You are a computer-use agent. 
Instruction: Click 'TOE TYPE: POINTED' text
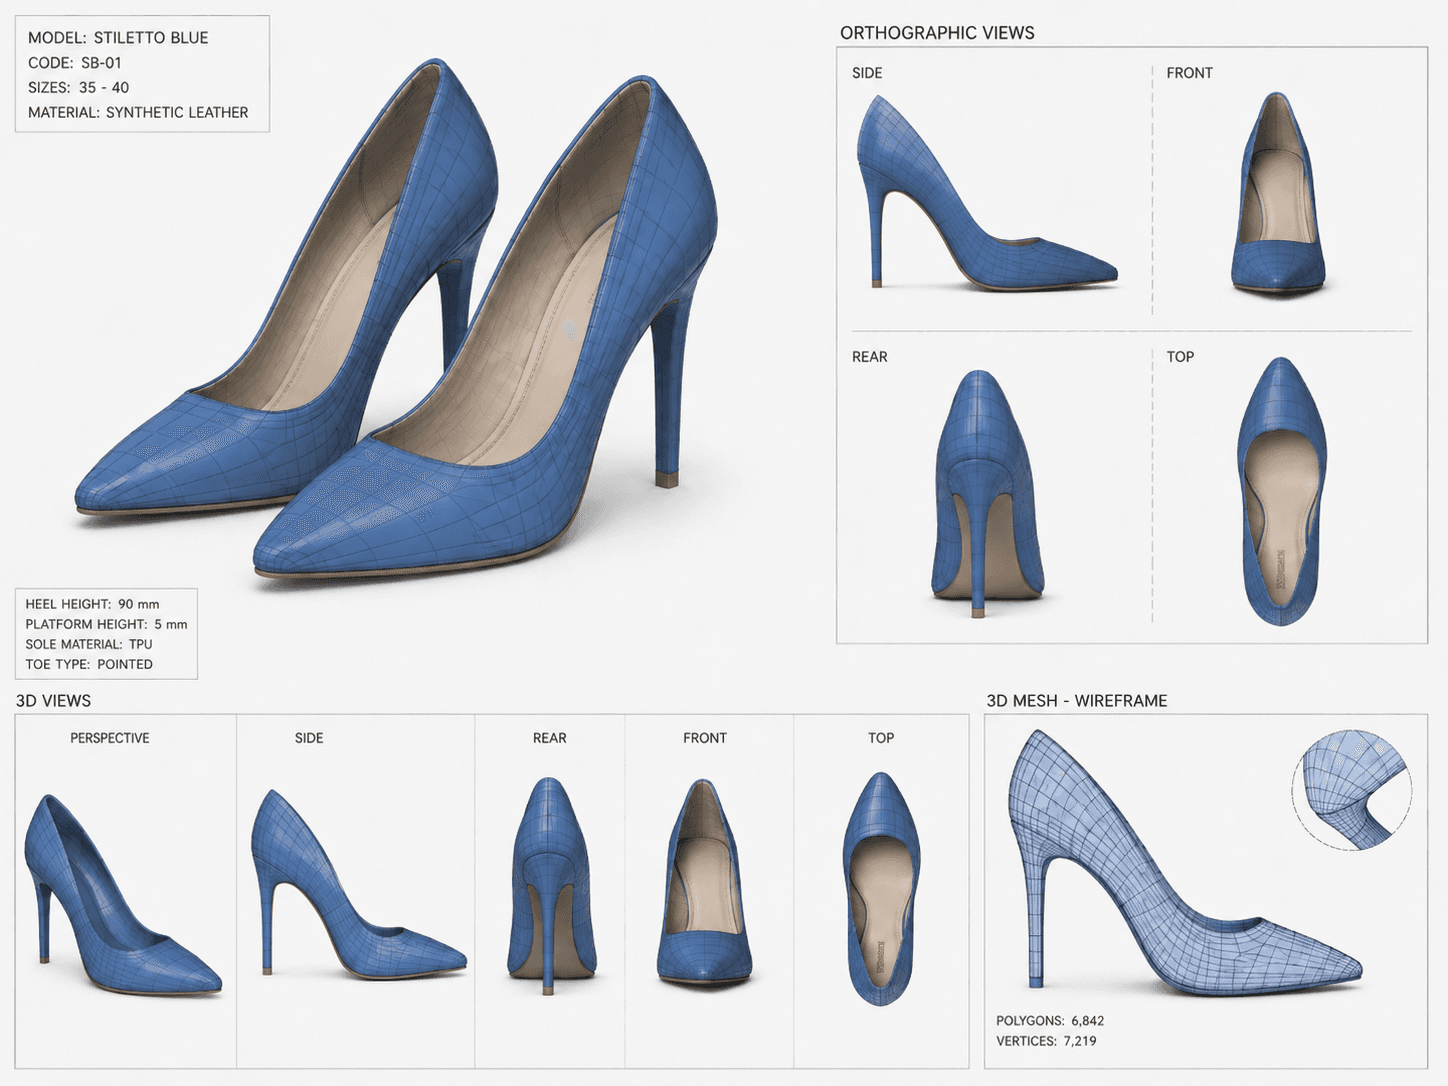(x=89, y=664)
